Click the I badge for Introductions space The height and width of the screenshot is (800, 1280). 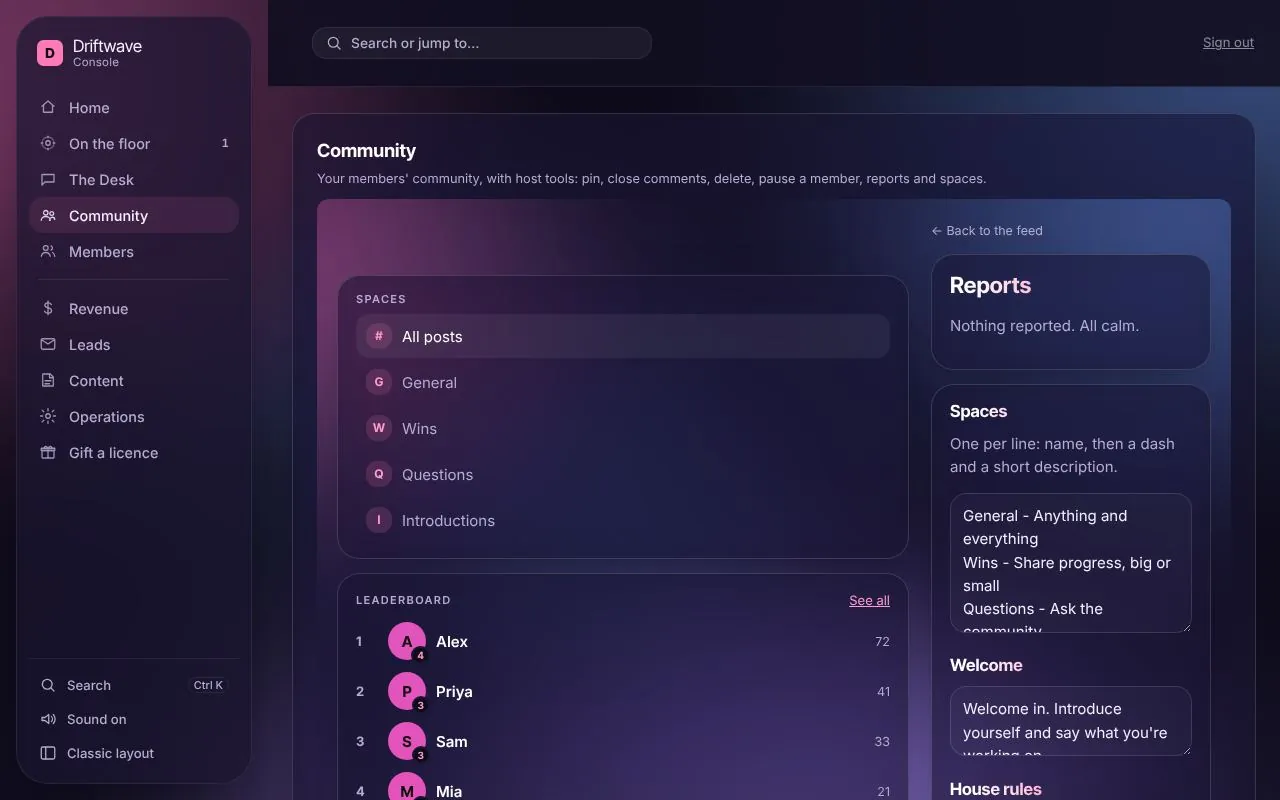(379, 520)
